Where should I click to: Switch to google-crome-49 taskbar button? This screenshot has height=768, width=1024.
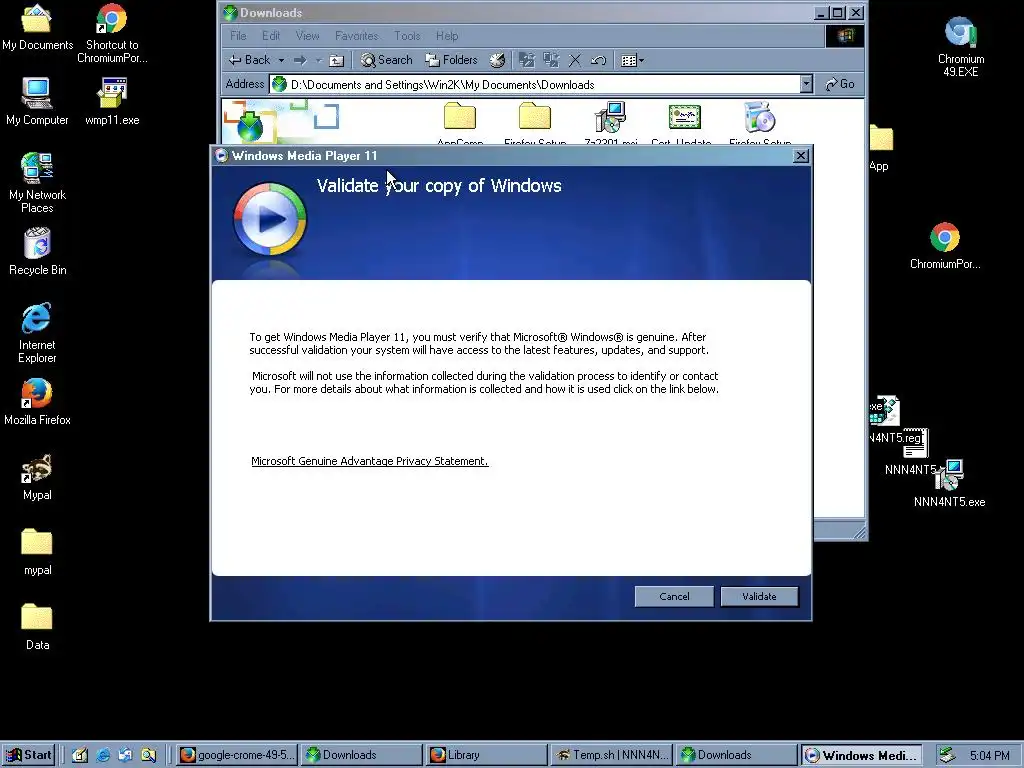pyautogui.click(x=236, y=755)
